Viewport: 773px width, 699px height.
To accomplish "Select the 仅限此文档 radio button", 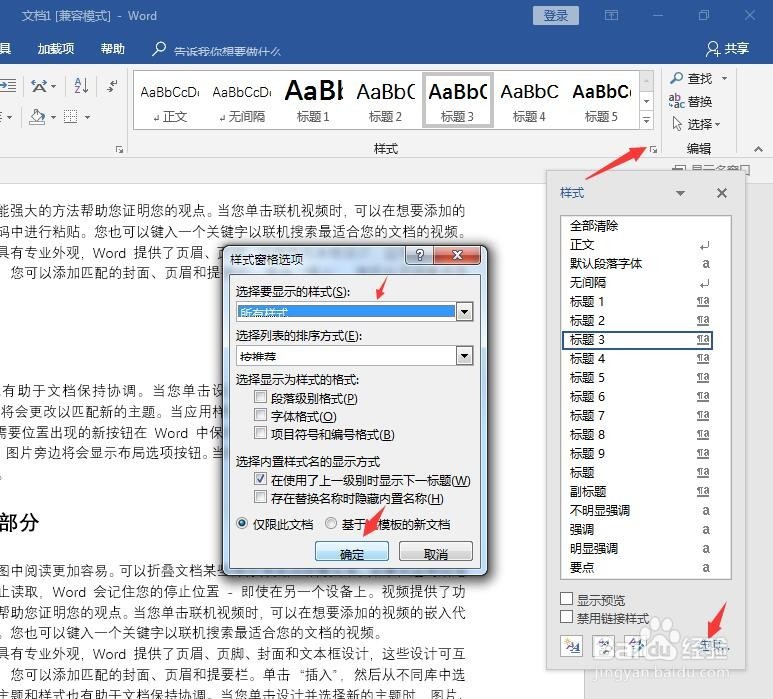I will (242, 524).
